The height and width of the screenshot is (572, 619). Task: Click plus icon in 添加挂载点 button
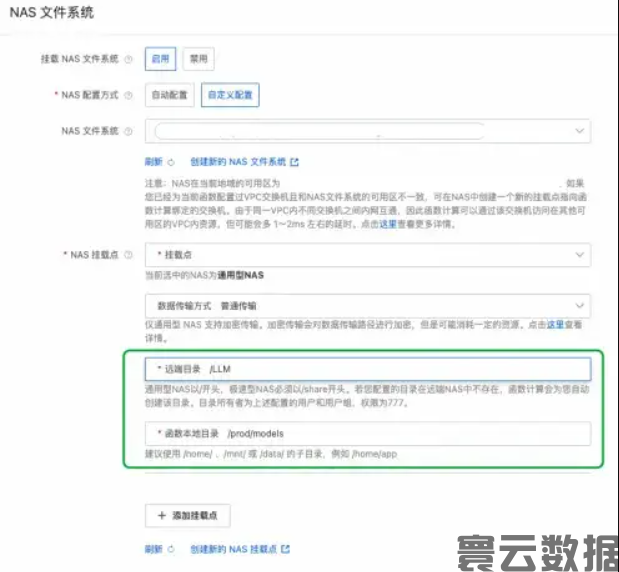click(x=162, y=516)
